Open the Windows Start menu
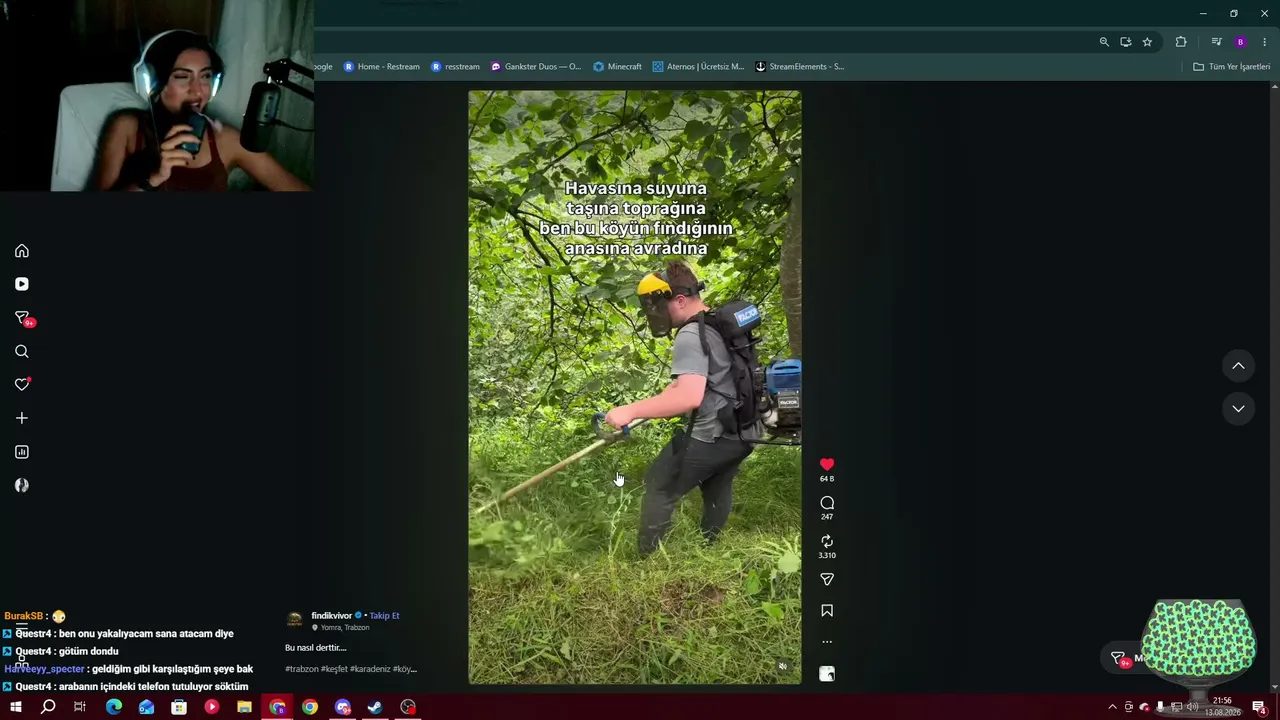Image resolution: width=1280 pixels, height=720 pixels. tap(16, 707)
